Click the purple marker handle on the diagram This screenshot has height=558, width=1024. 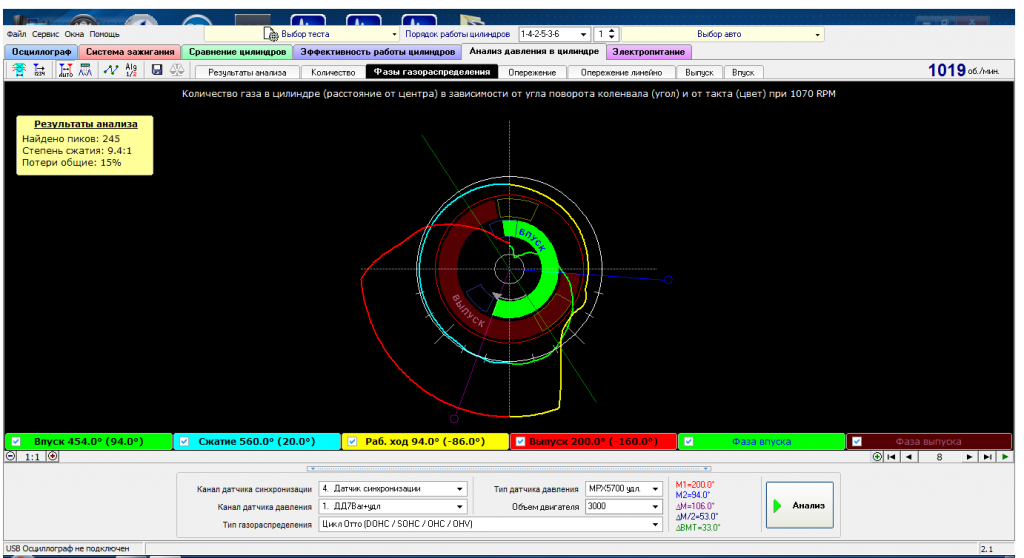[455, 419]
